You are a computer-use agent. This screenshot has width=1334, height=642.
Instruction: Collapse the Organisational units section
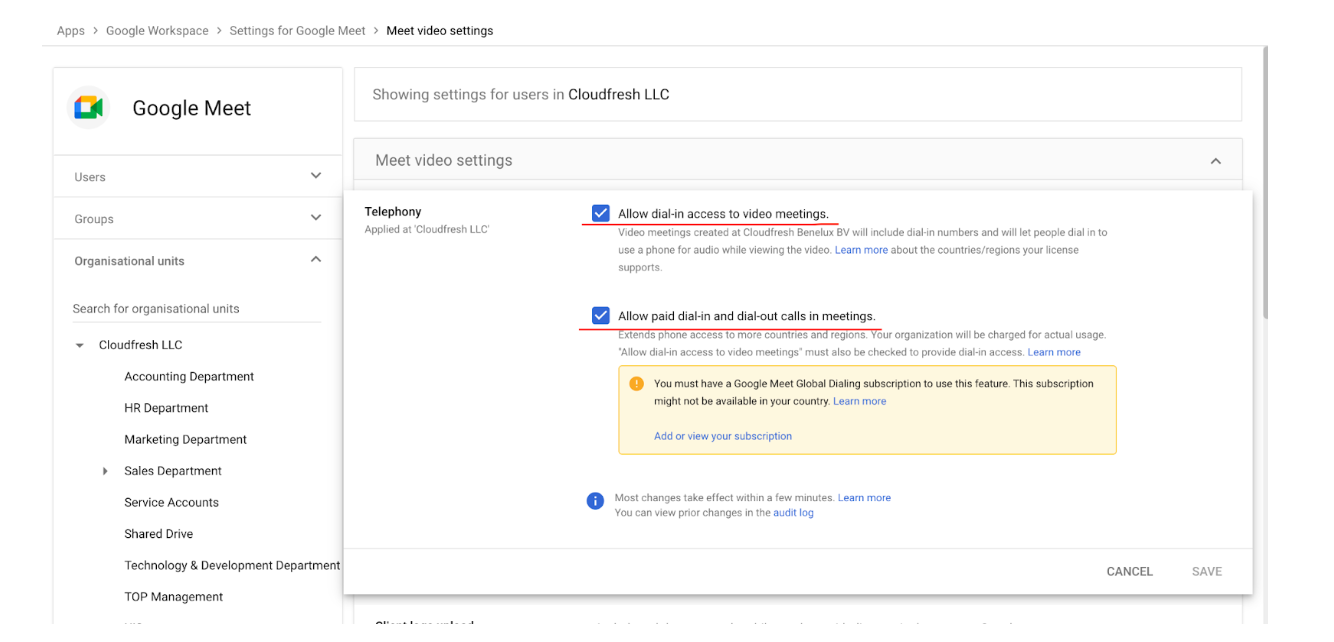[316, 260]
